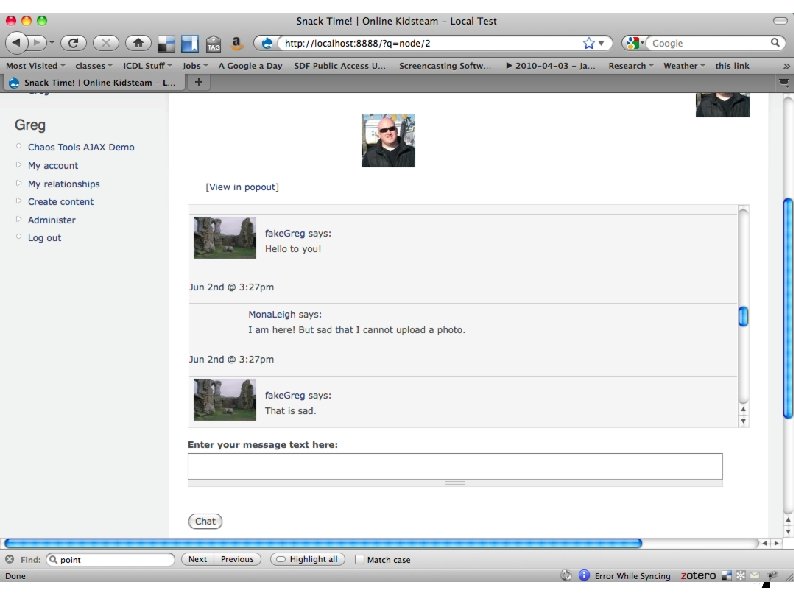Click the Google search input field

click(x=710, y=44)
